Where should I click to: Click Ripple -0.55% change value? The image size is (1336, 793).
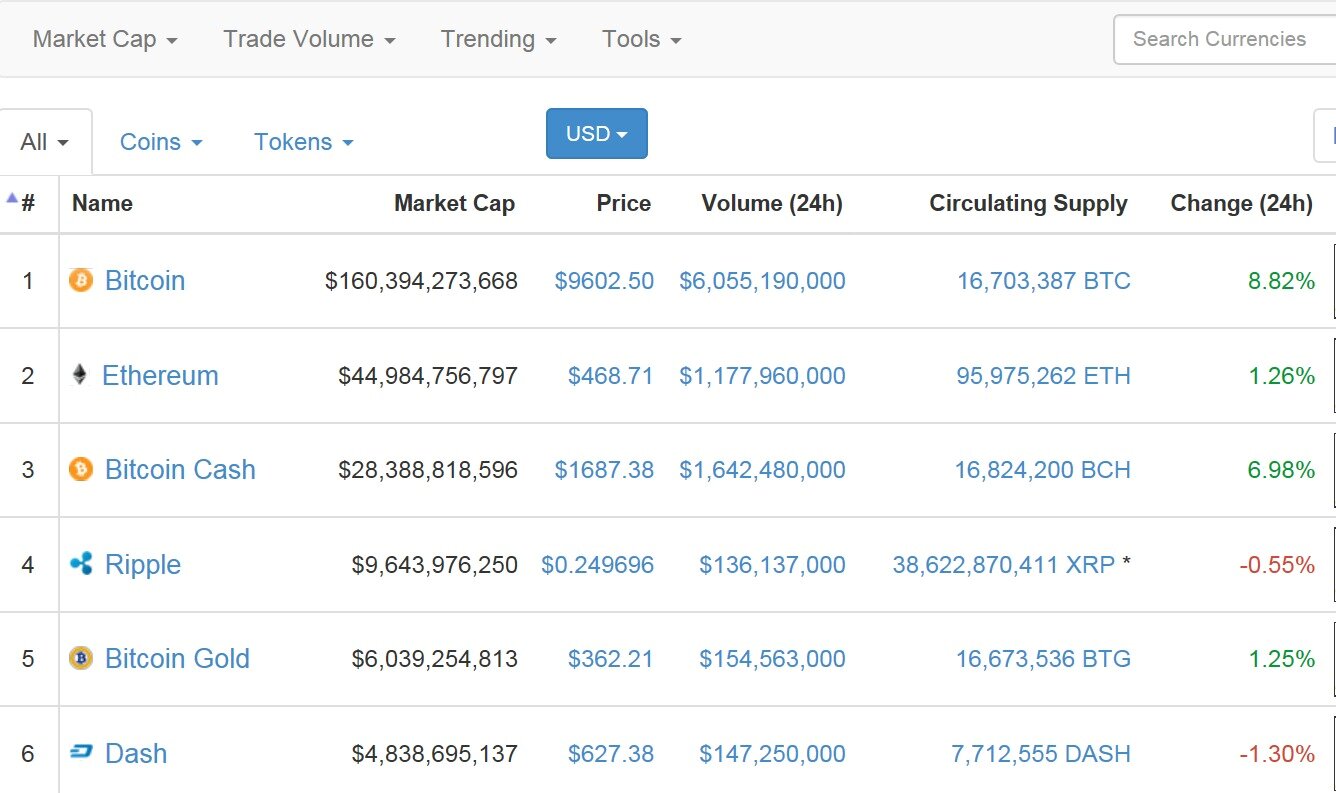(1277, 565)
